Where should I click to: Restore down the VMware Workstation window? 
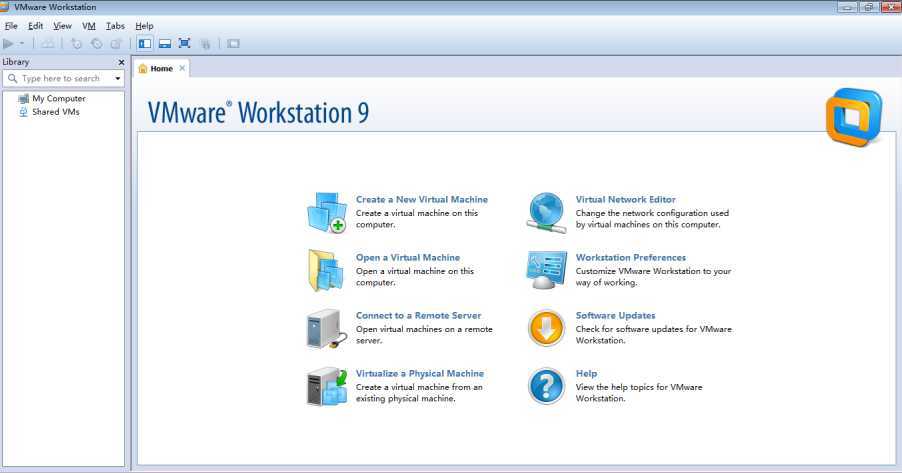pos(869,7)
